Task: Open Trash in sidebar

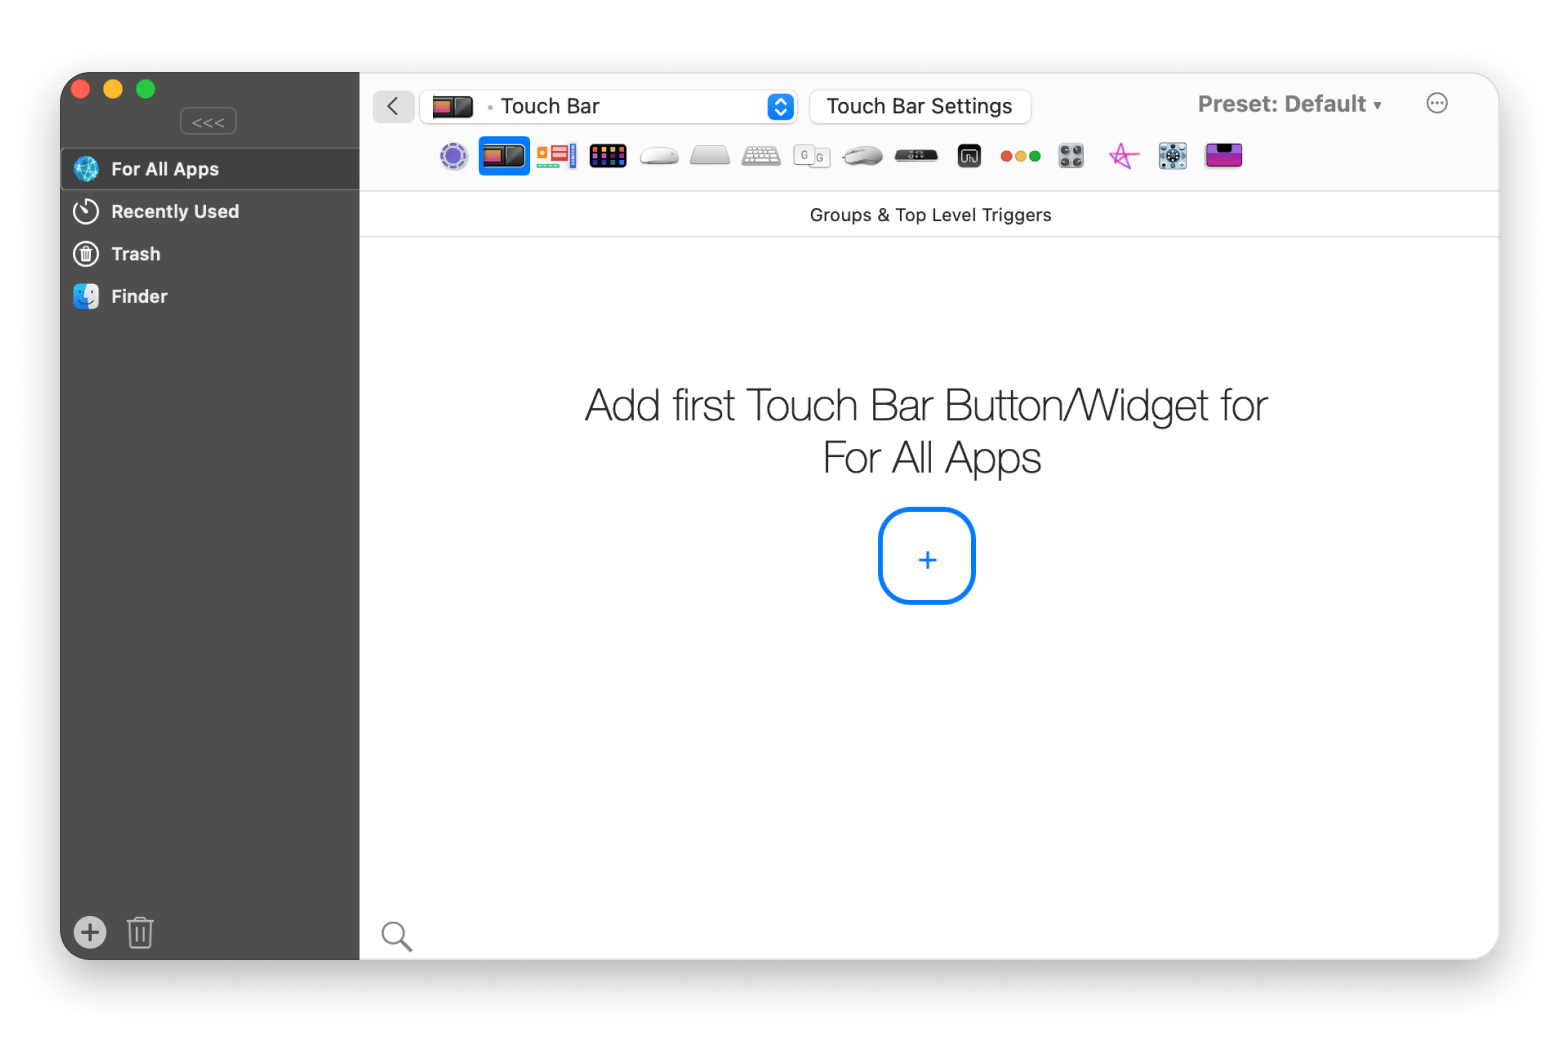Action: (x=210, y=254)
